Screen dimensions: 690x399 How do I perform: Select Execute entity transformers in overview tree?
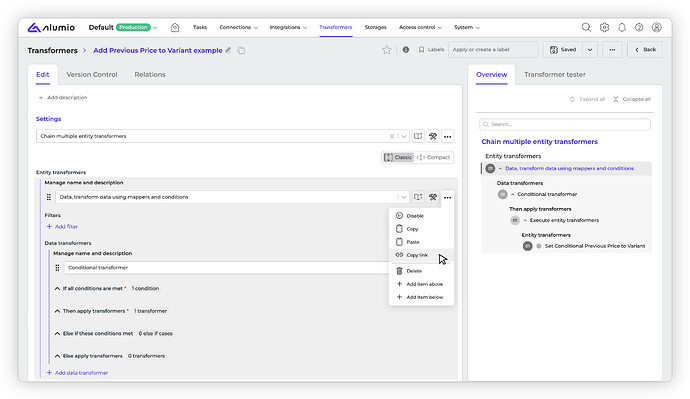tap(564, 220)
